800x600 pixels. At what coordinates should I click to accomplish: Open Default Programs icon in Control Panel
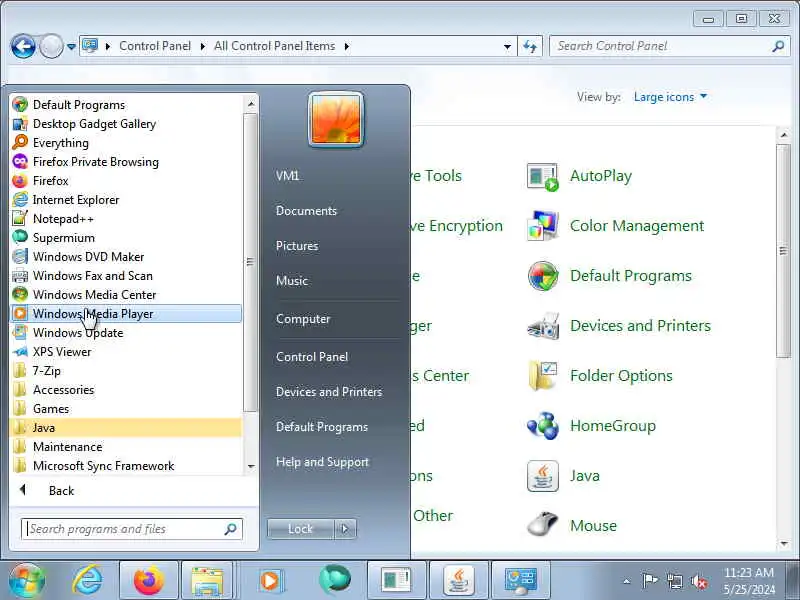(542, 276)
